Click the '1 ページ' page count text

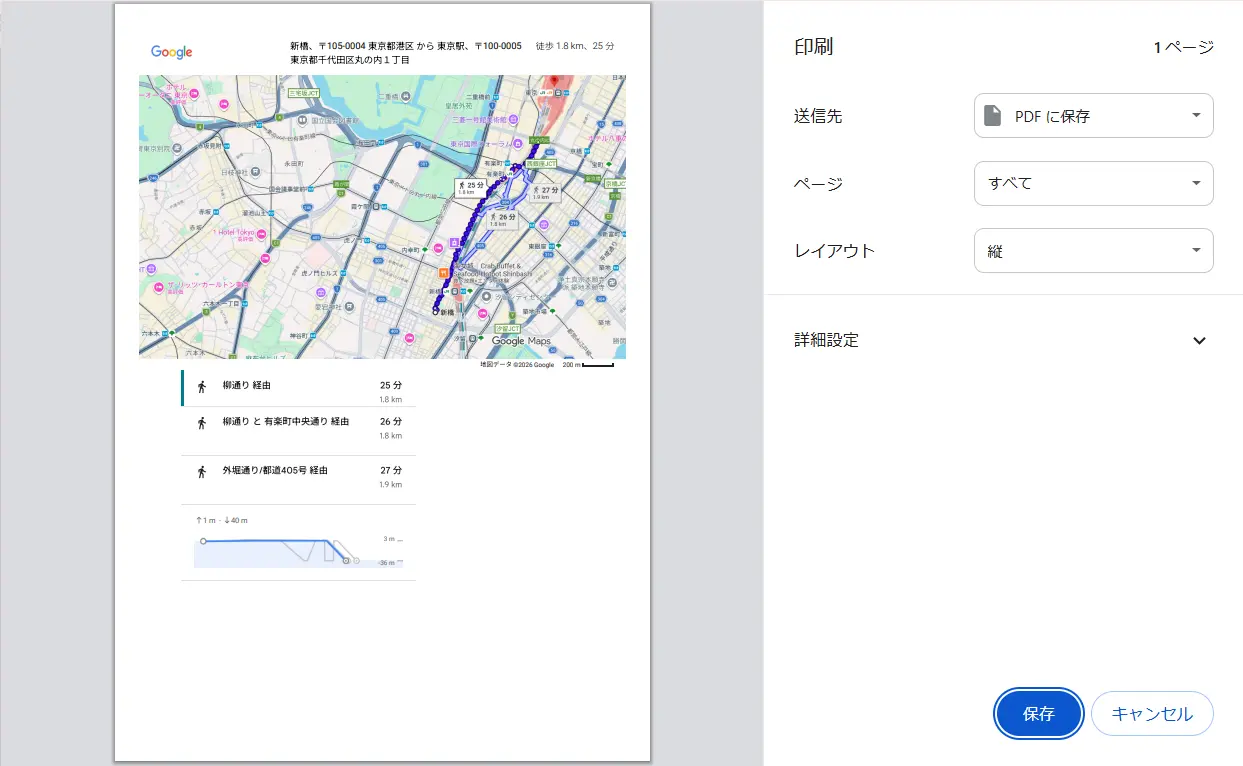point(1184,47)
